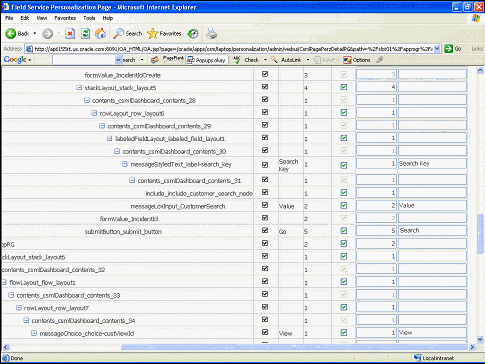This screenshot has height=364, width=485.
Task: Click the Google toolbar logo
Action: [x=15, y=60]
